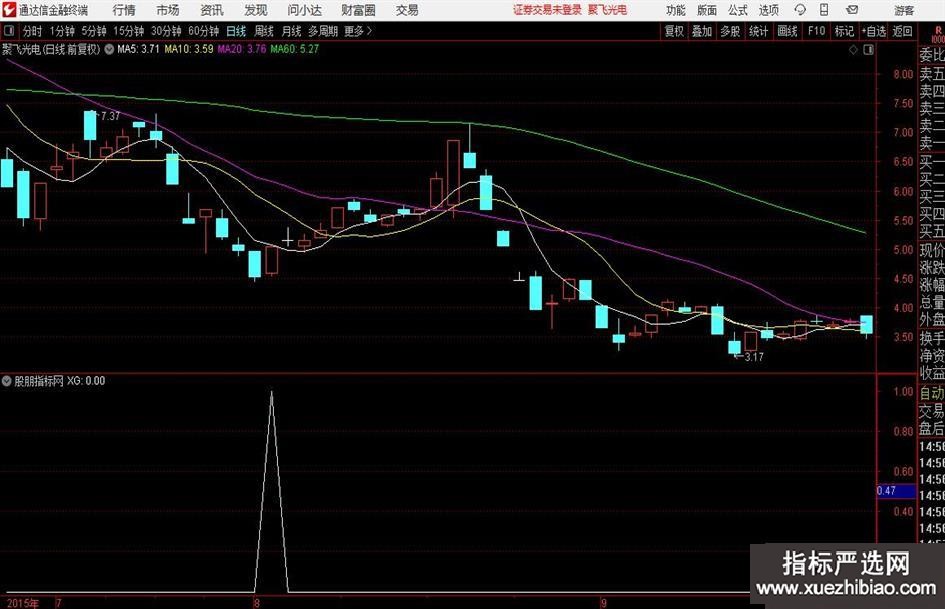Click the 7.37 high price annotation
Screen dimensions: 945x609
tap(110, 116)
